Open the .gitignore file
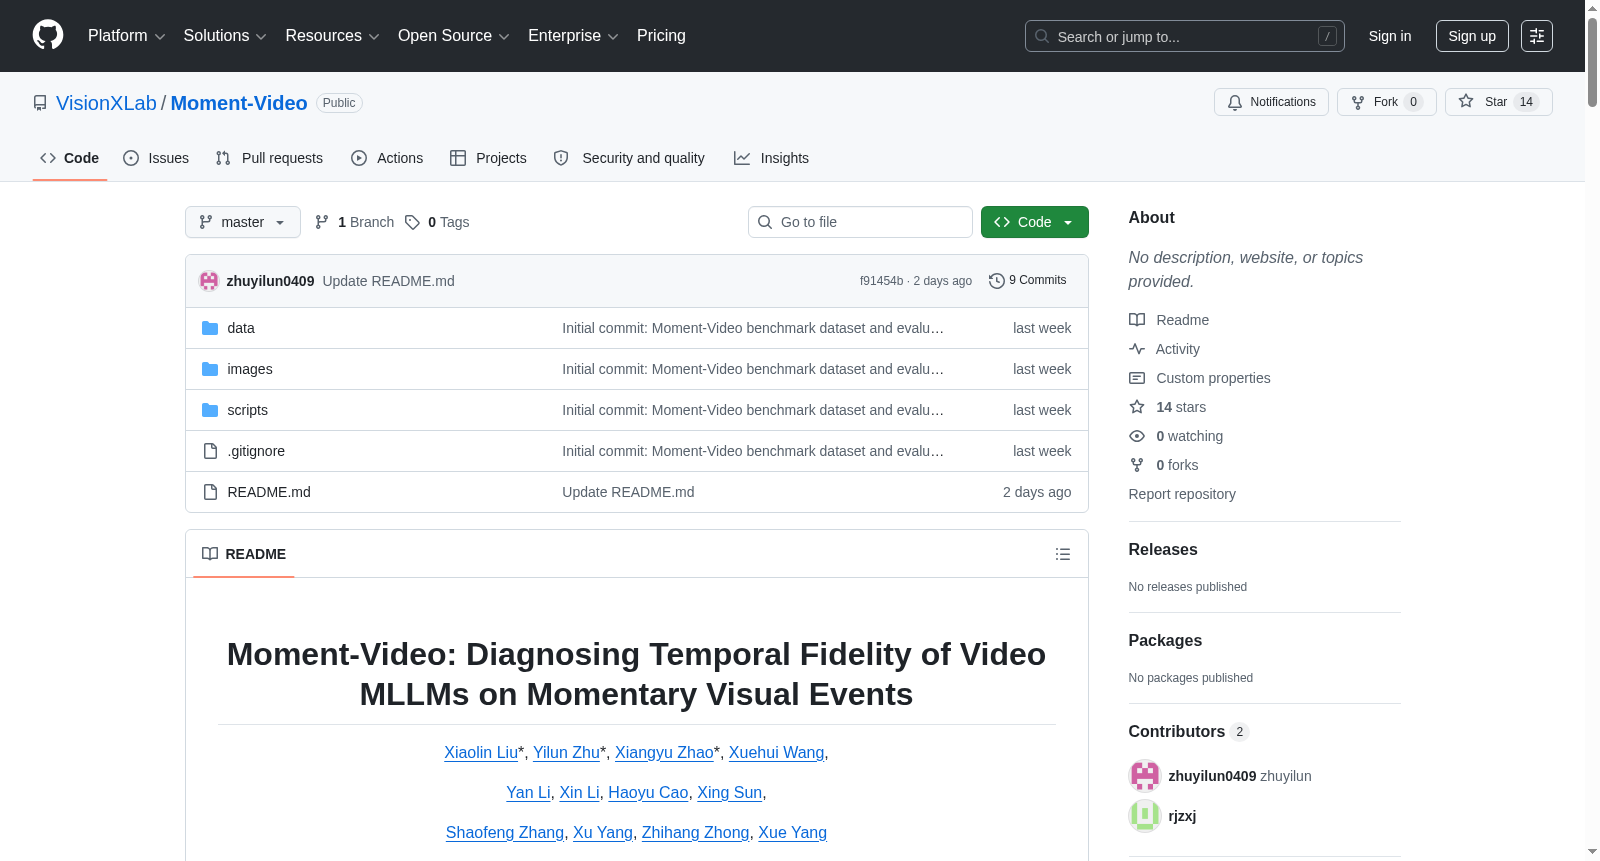 point(256,451)
